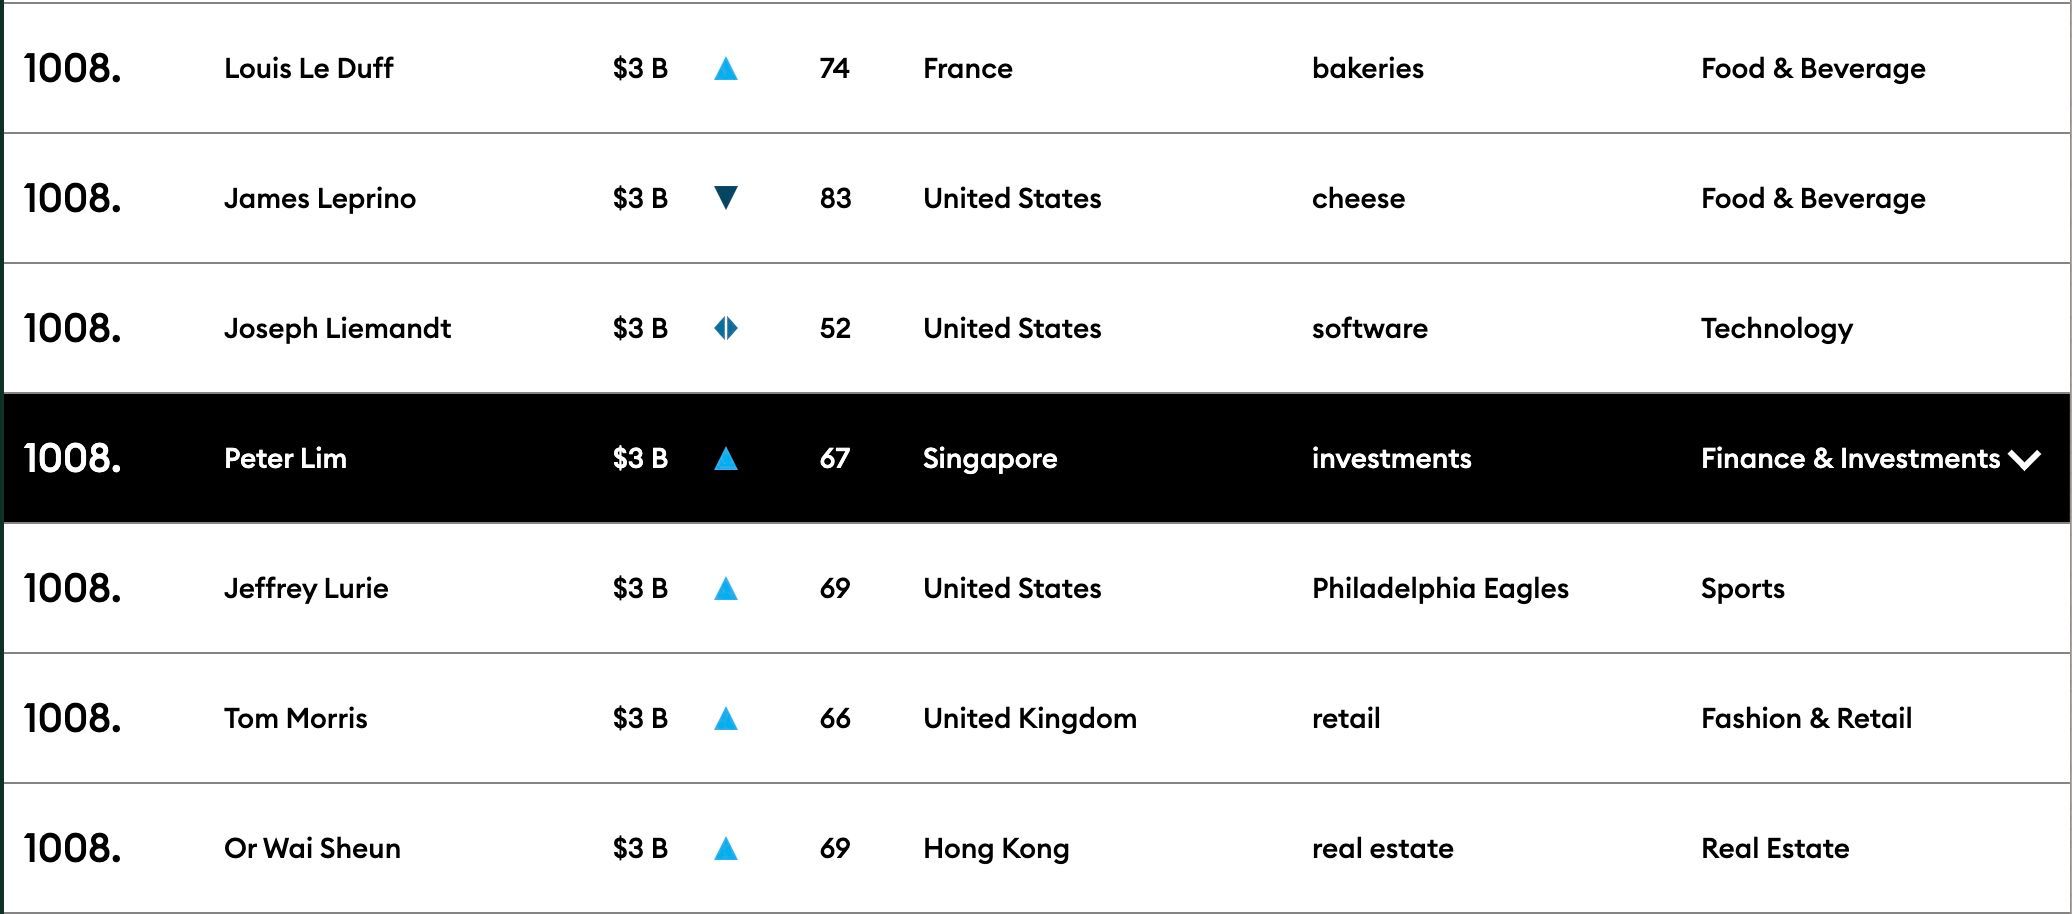Select the James Leprino row

pyautogui.click(x=1036, y=198)
